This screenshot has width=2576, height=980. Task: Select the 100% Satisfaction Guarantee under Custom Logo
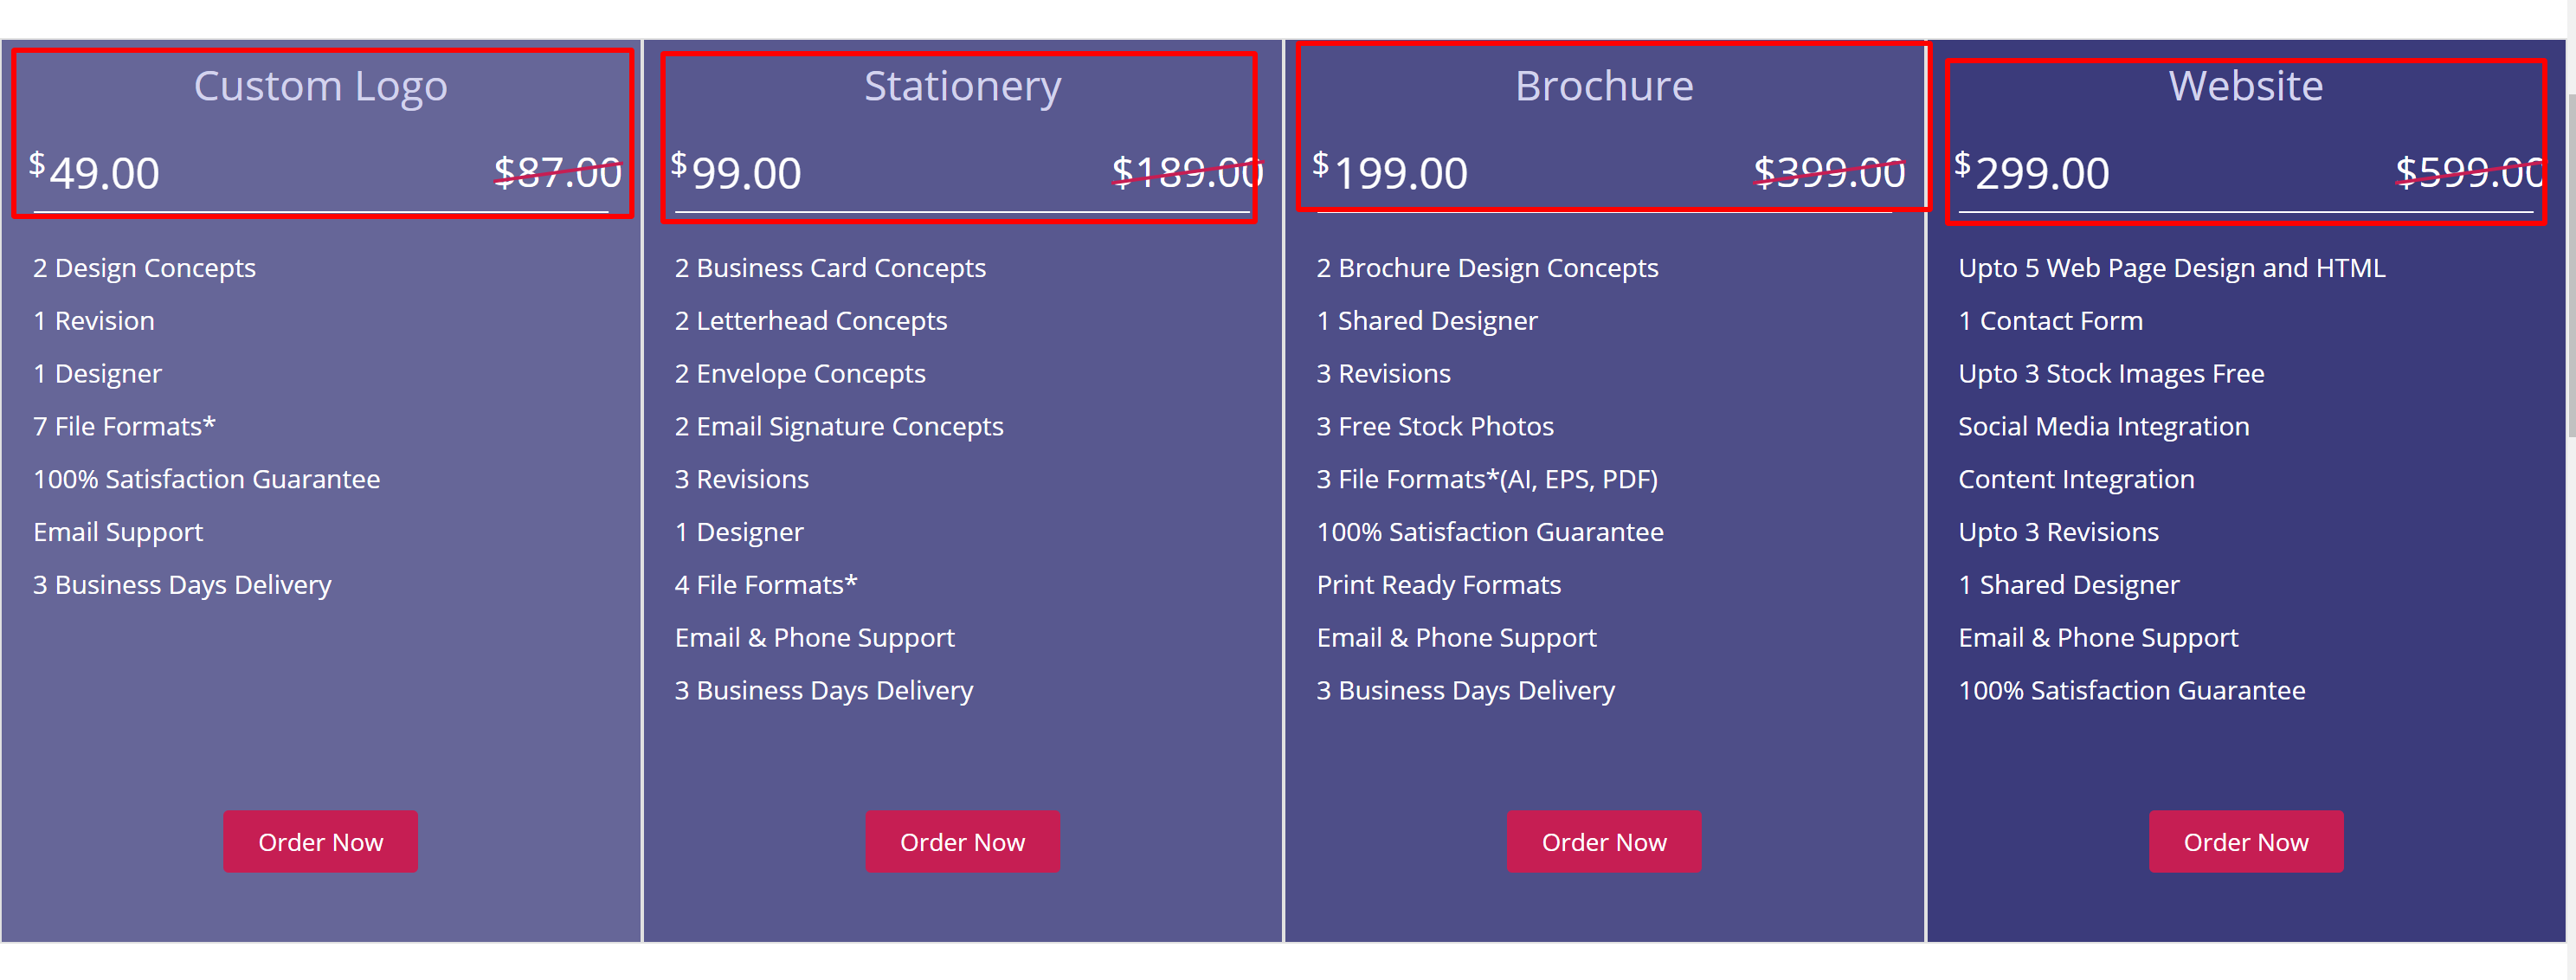206,478
